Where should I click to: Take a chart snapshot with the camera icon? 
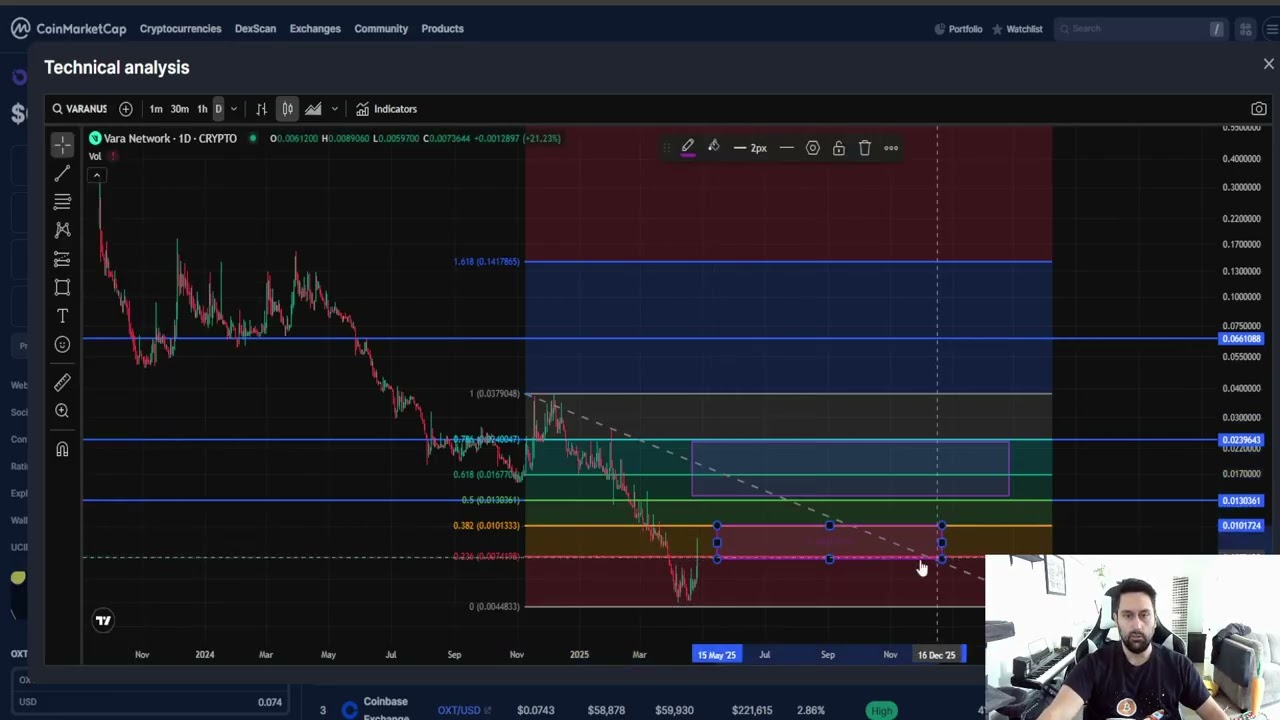(x=1259, y=109)
